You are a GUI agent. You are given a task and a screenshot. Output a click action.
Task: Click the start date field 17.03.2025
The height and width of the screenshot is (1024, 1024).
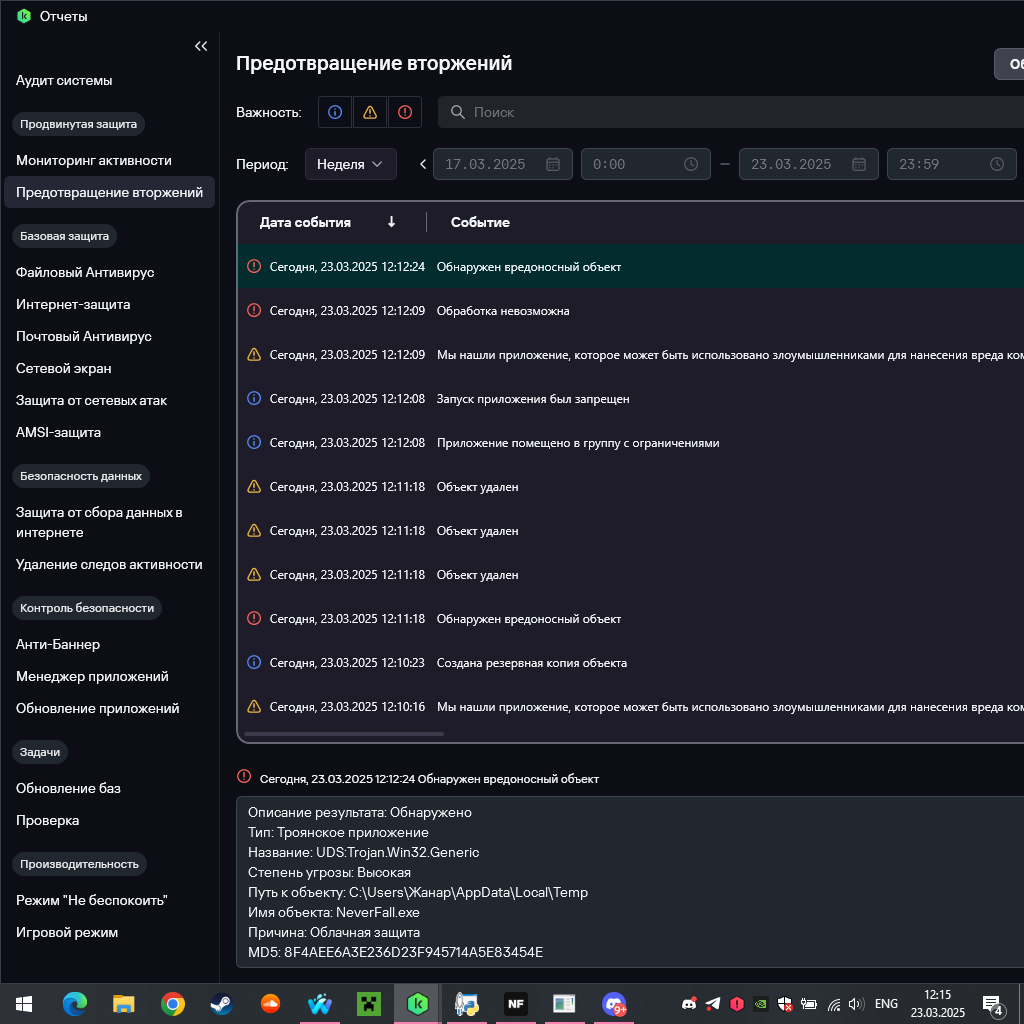503,164
